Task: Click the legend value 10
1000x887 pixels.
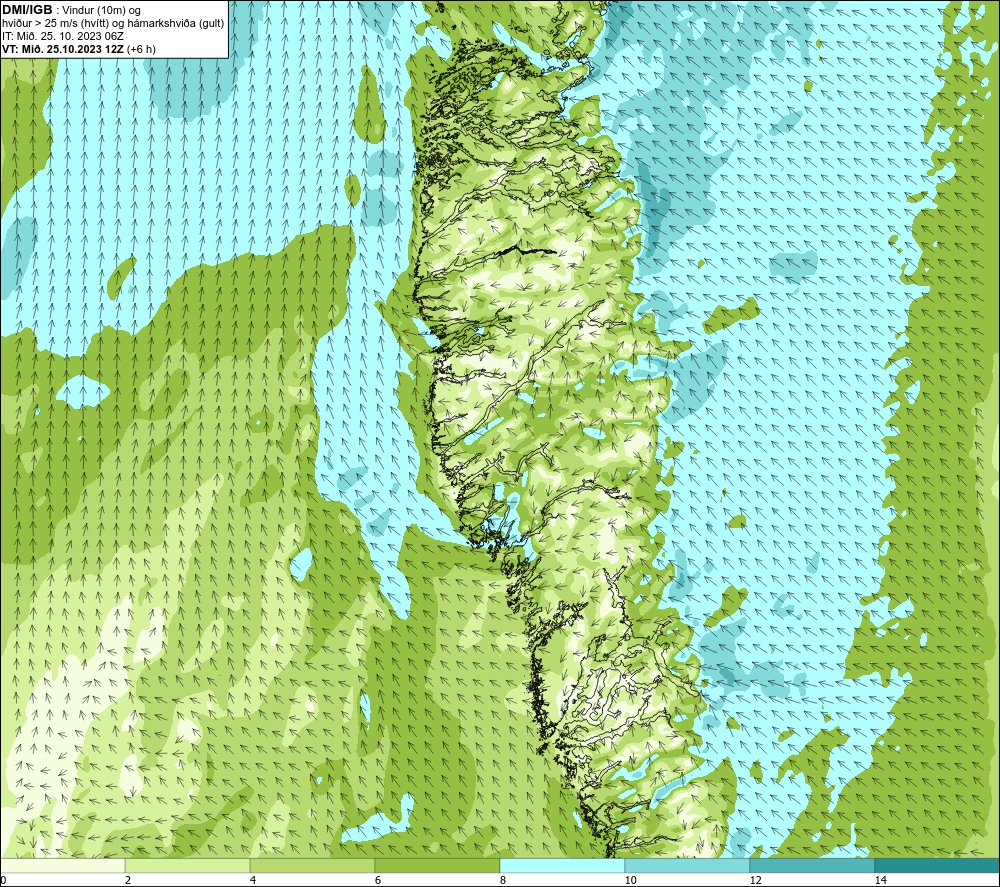Action: coord(630,881)
